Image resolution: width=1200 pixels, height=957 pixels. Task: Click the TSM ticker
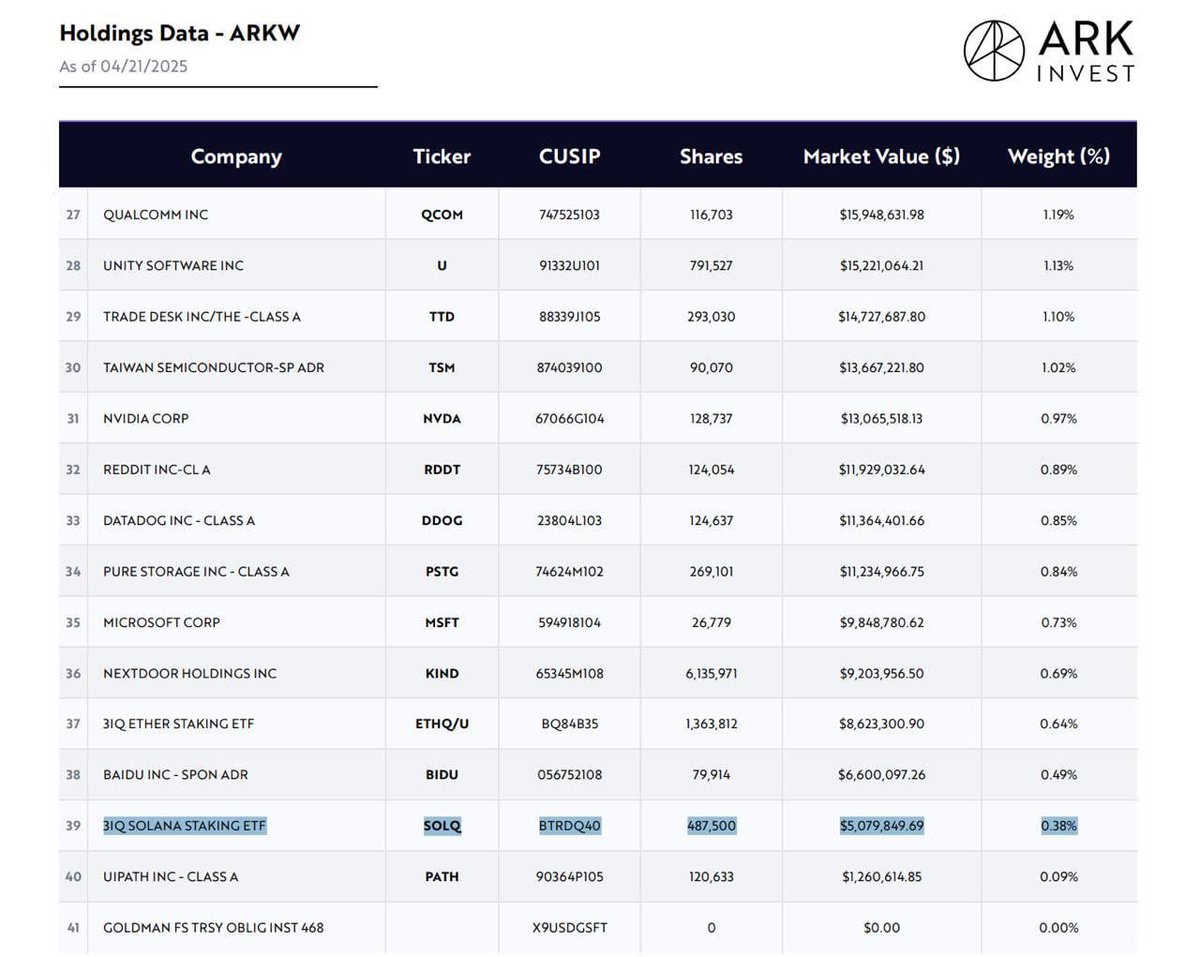[x=442, y=368]
